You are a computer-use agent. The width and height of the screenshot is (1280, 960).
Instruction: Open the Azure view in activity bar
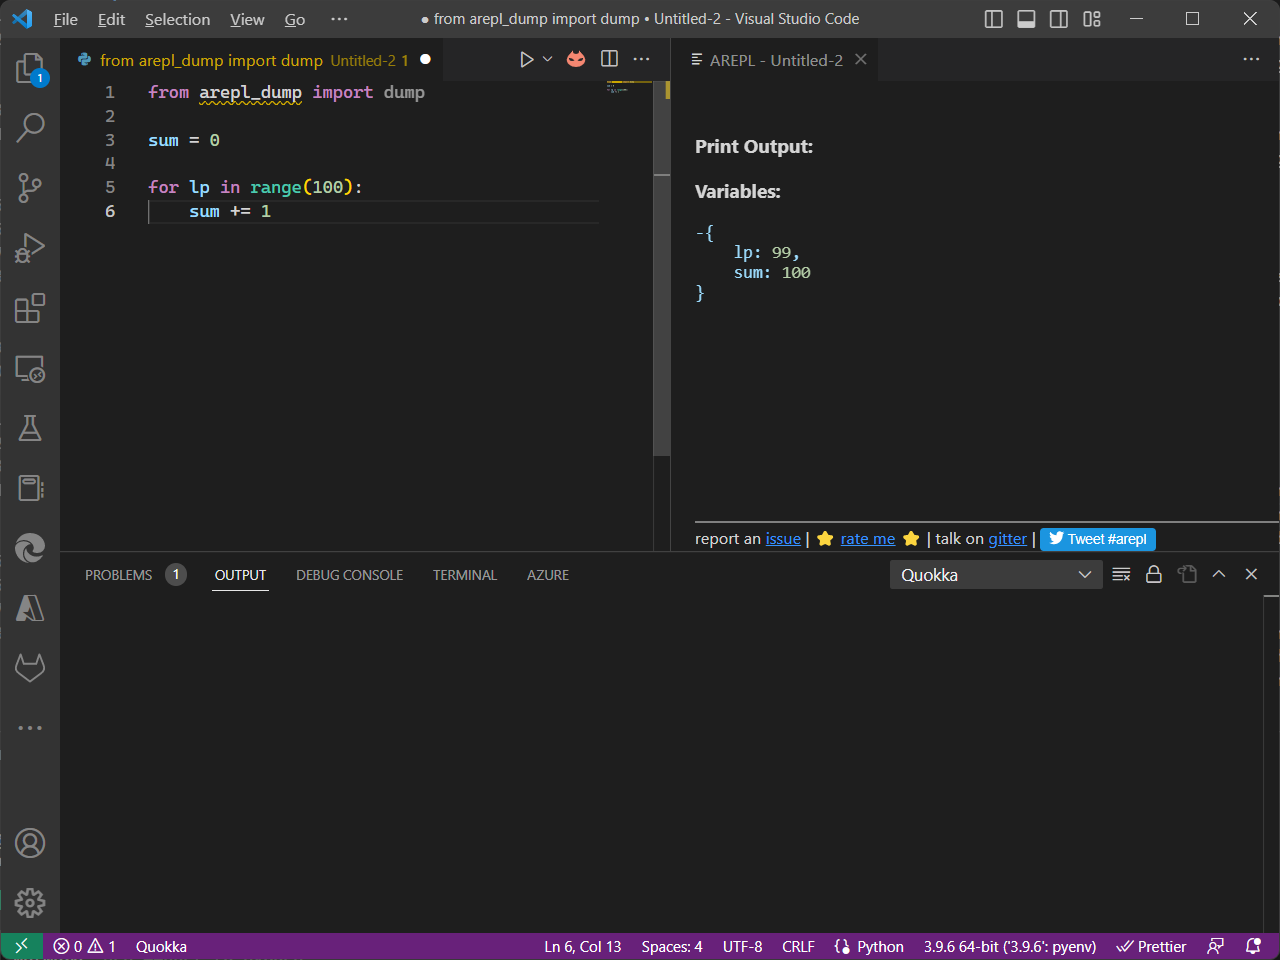[x=30, y=608]
